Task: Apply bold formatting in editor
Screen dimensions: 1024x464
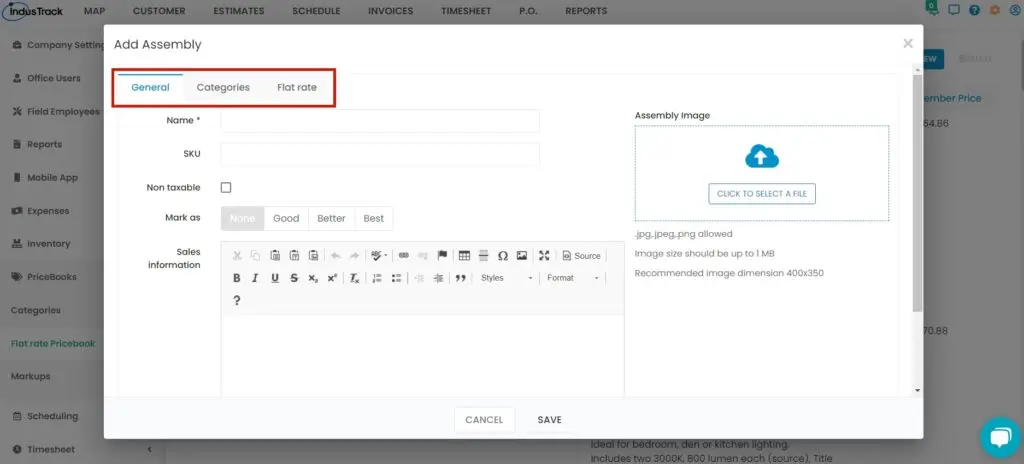Action: [237, 278]
